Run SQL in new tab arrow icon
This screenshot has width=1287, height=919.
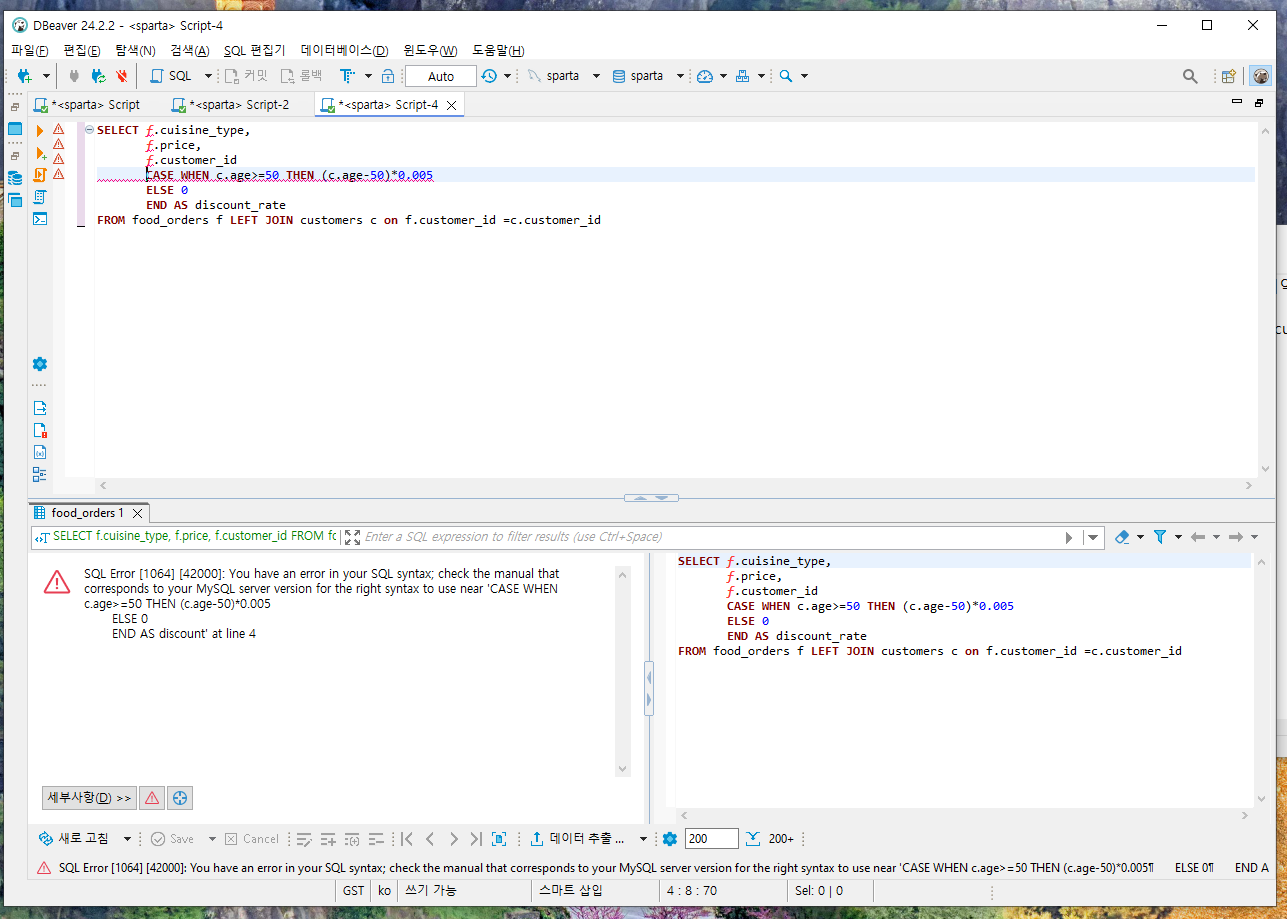[x=40, y=153]
